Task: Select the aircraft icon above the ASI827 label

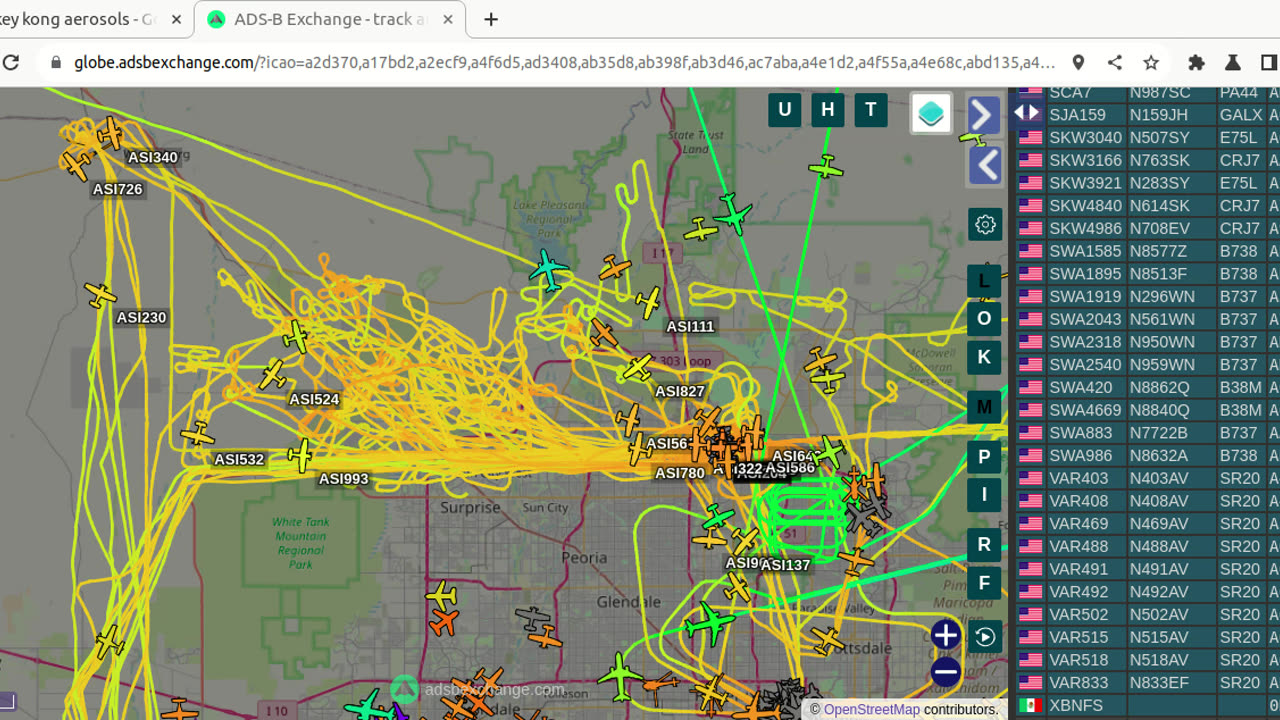Action: tap(636, 369)
